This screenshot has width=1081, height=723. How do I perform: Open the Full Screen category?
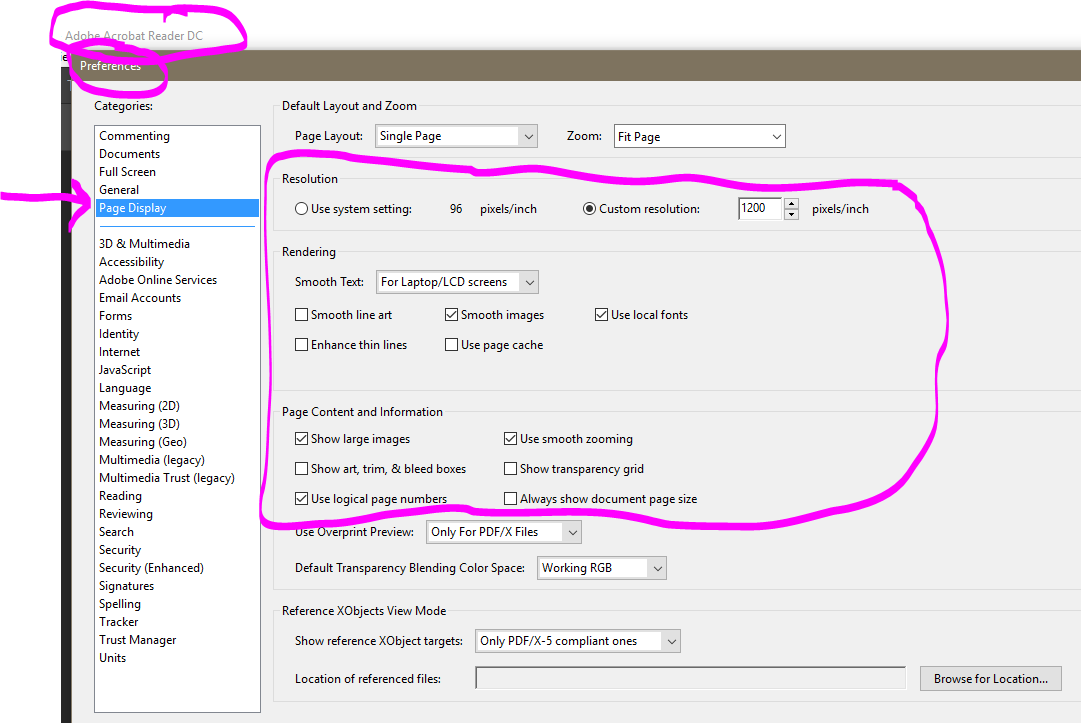pyautogui.click(x=128, y=172)
